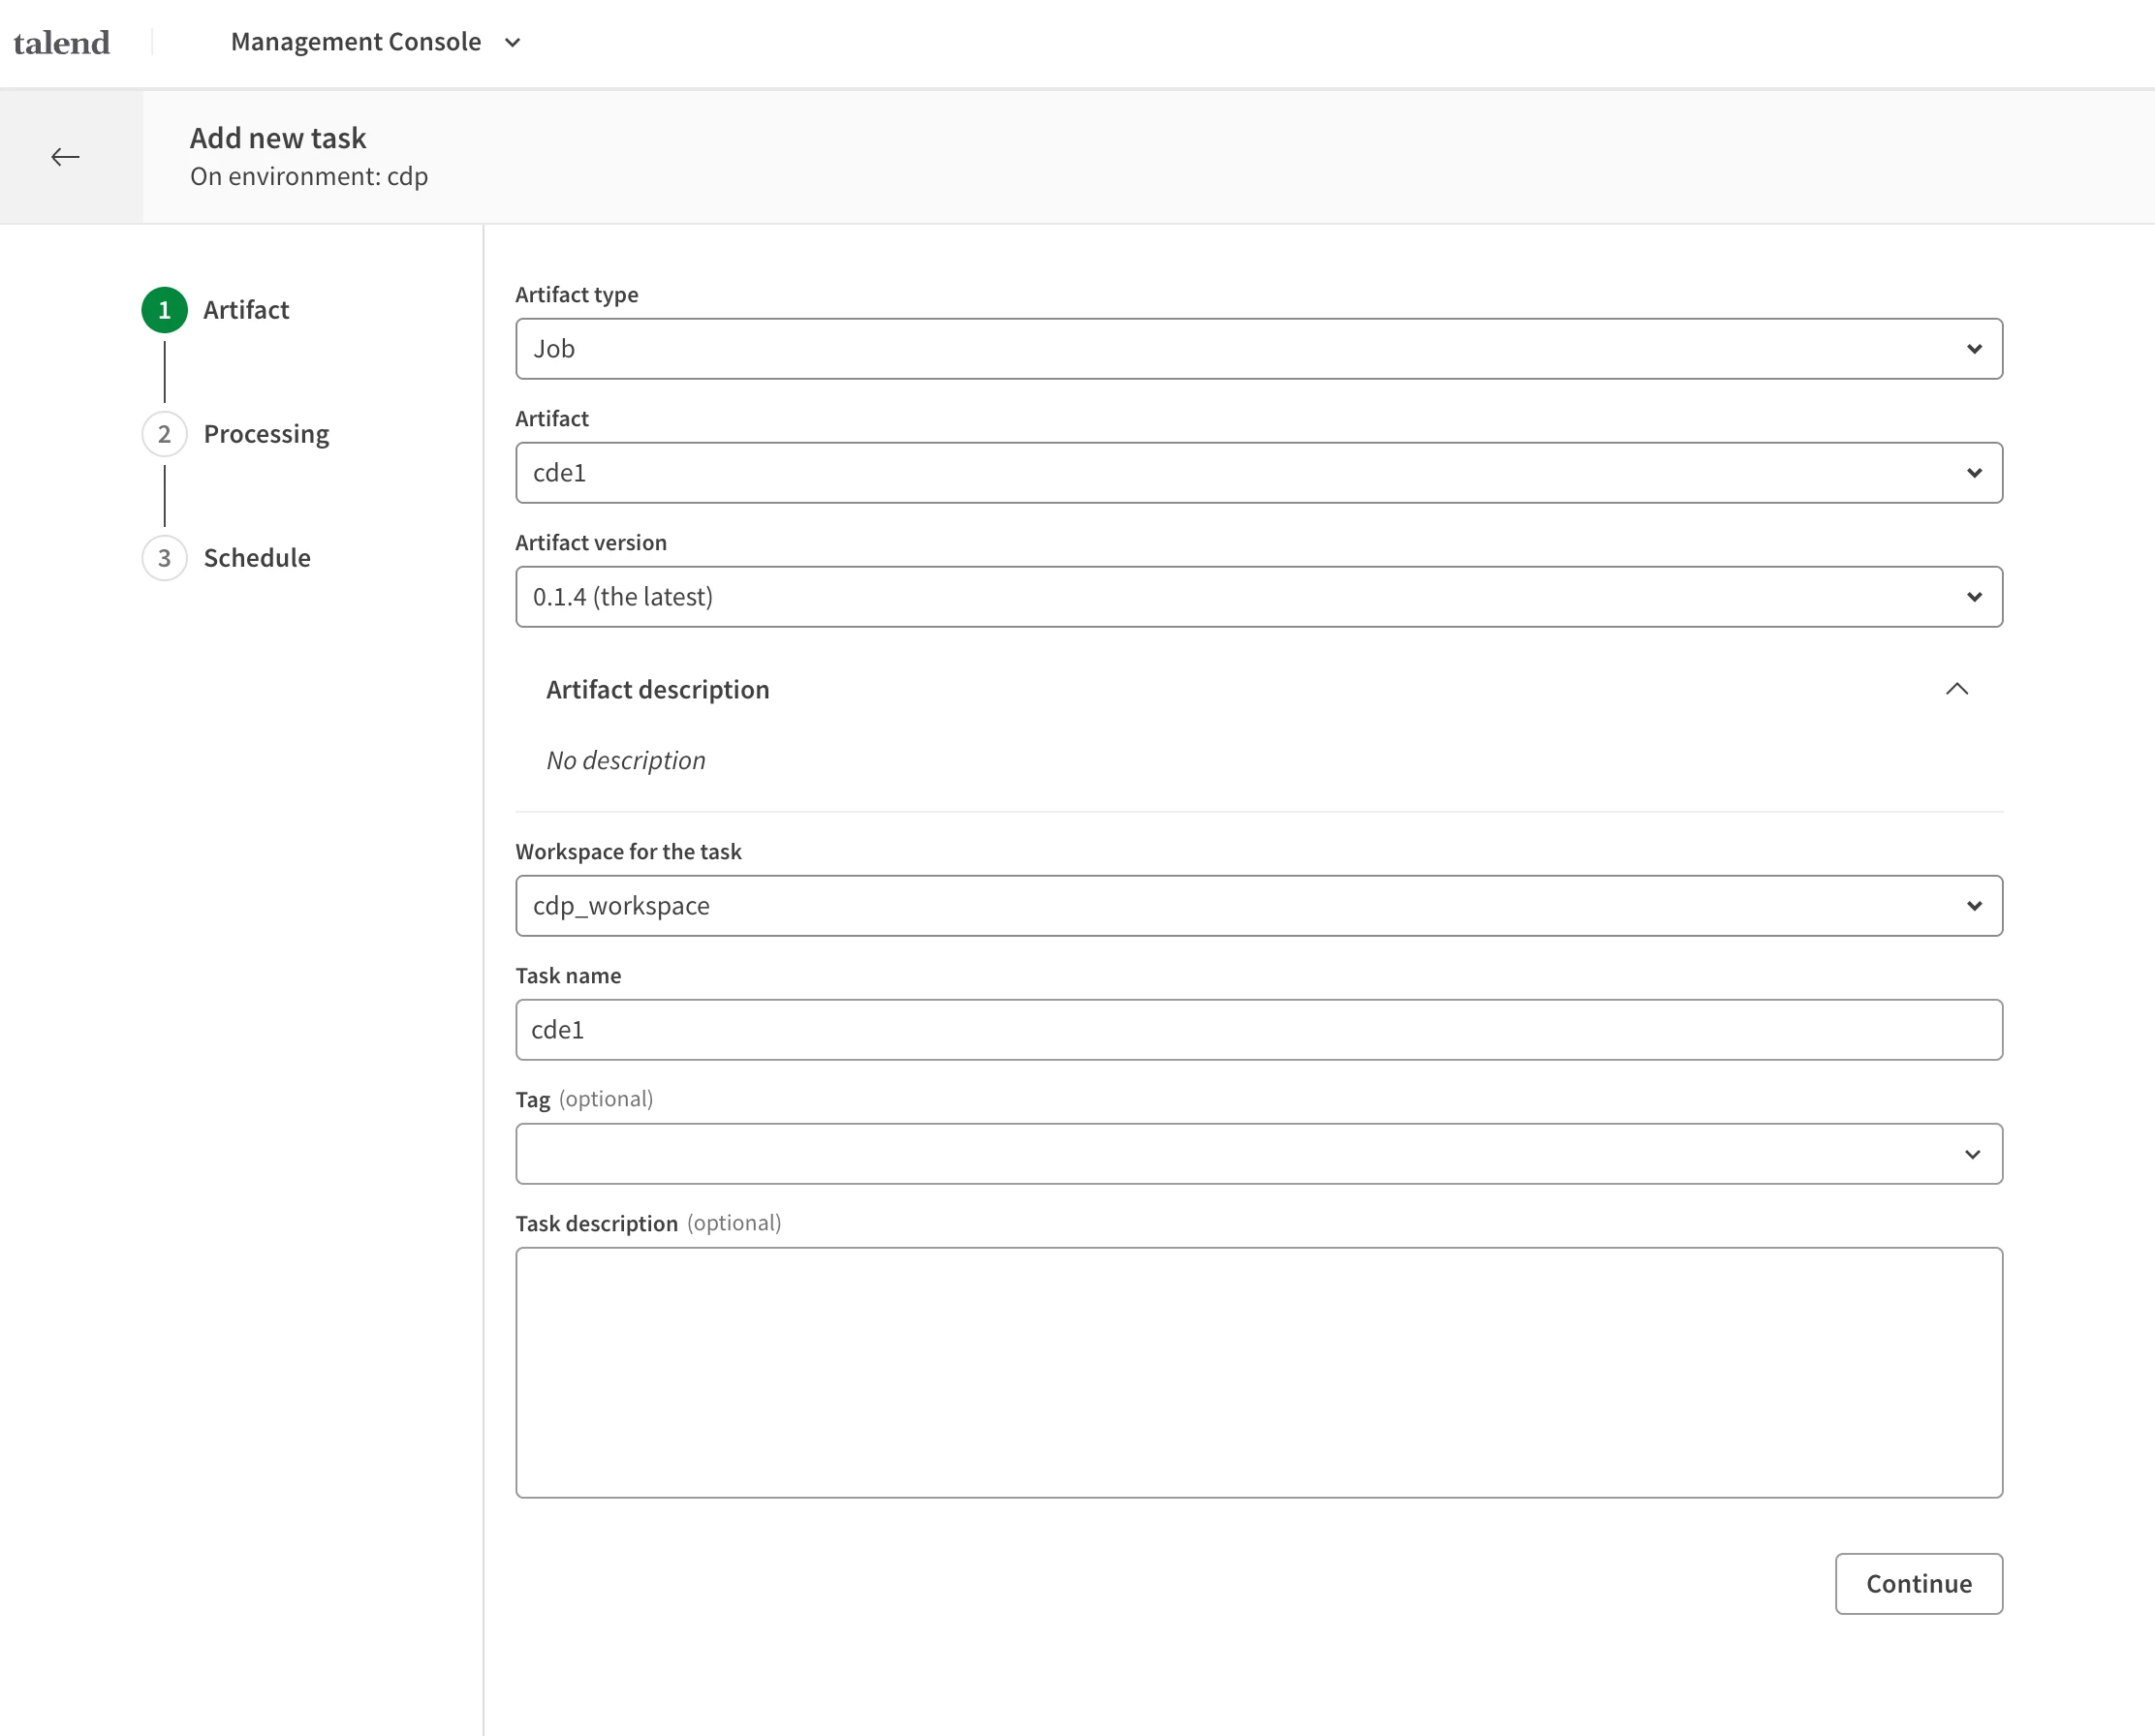
Task: Click the Task name input field
Action: point(1259,1030)
